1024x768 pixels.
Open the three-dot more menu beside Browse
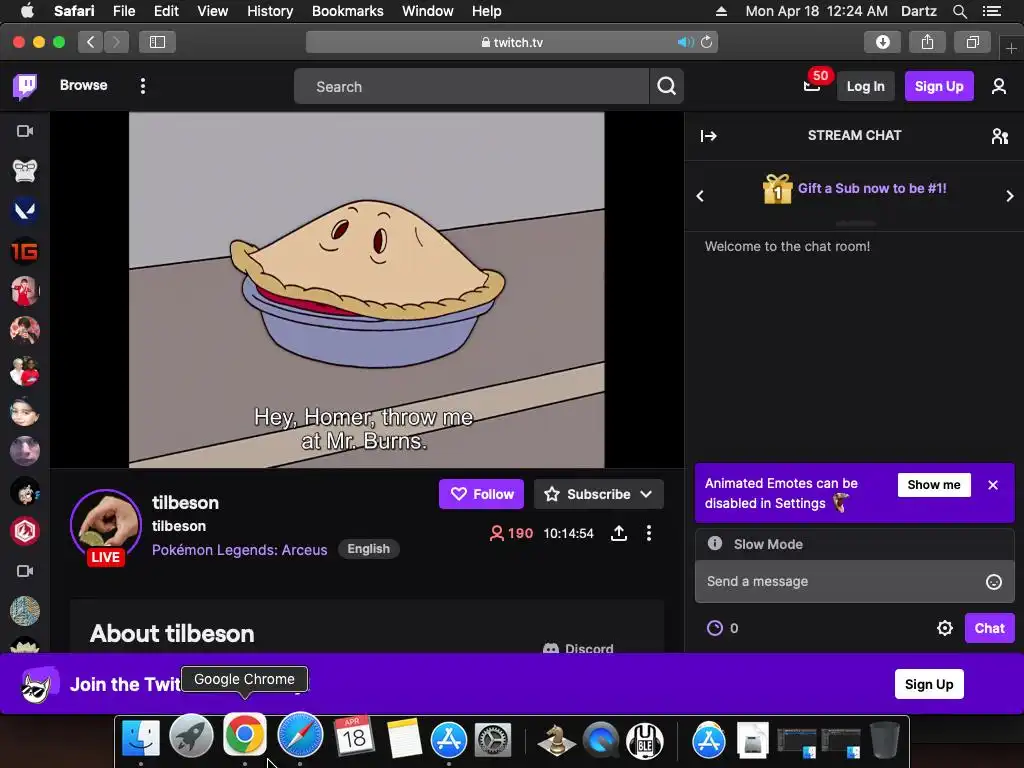pos(143,86)
